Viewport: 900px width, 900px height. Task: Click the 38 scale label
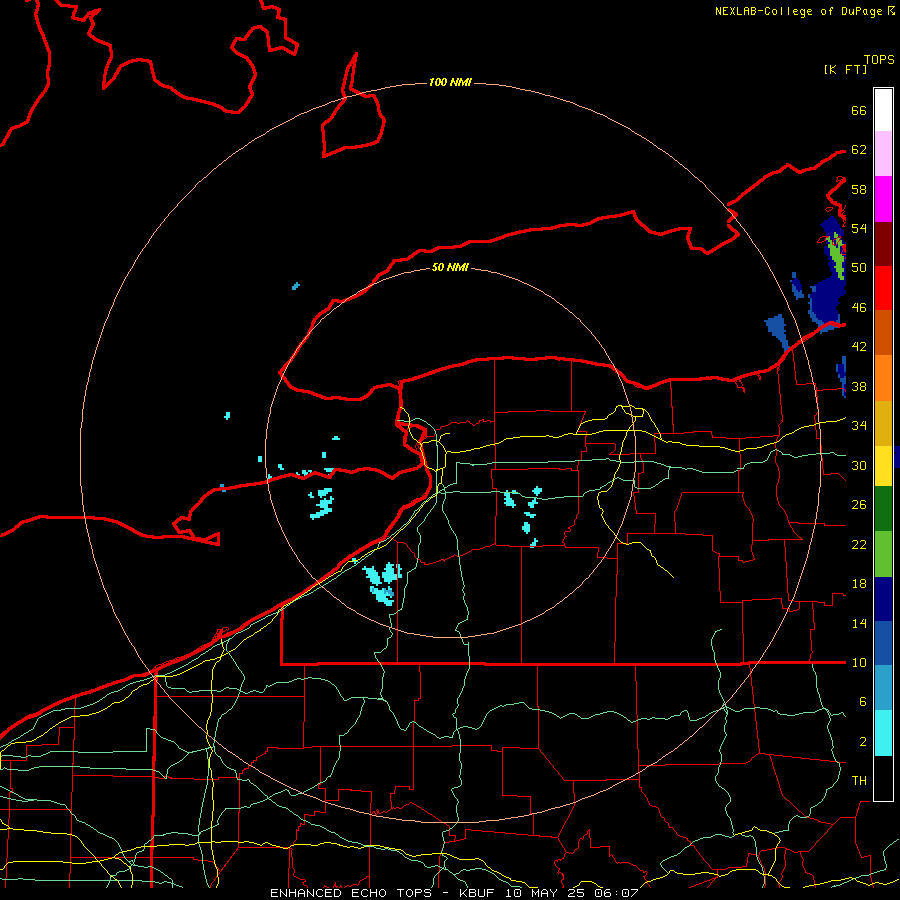pyautogui.click(x=859, y=387)
